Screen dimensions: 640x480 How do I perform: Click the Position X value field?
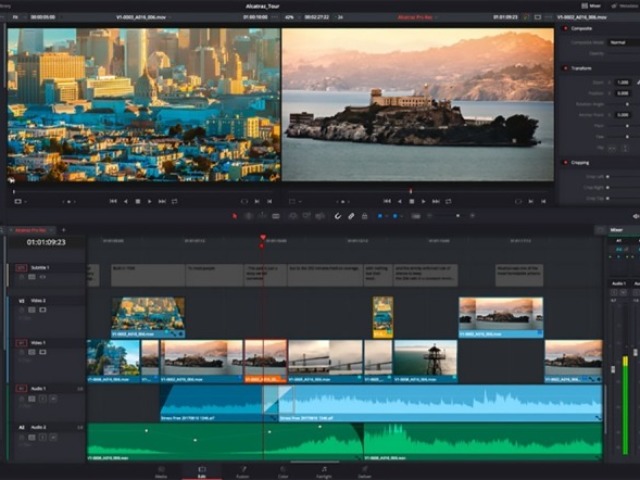[623, 93]
